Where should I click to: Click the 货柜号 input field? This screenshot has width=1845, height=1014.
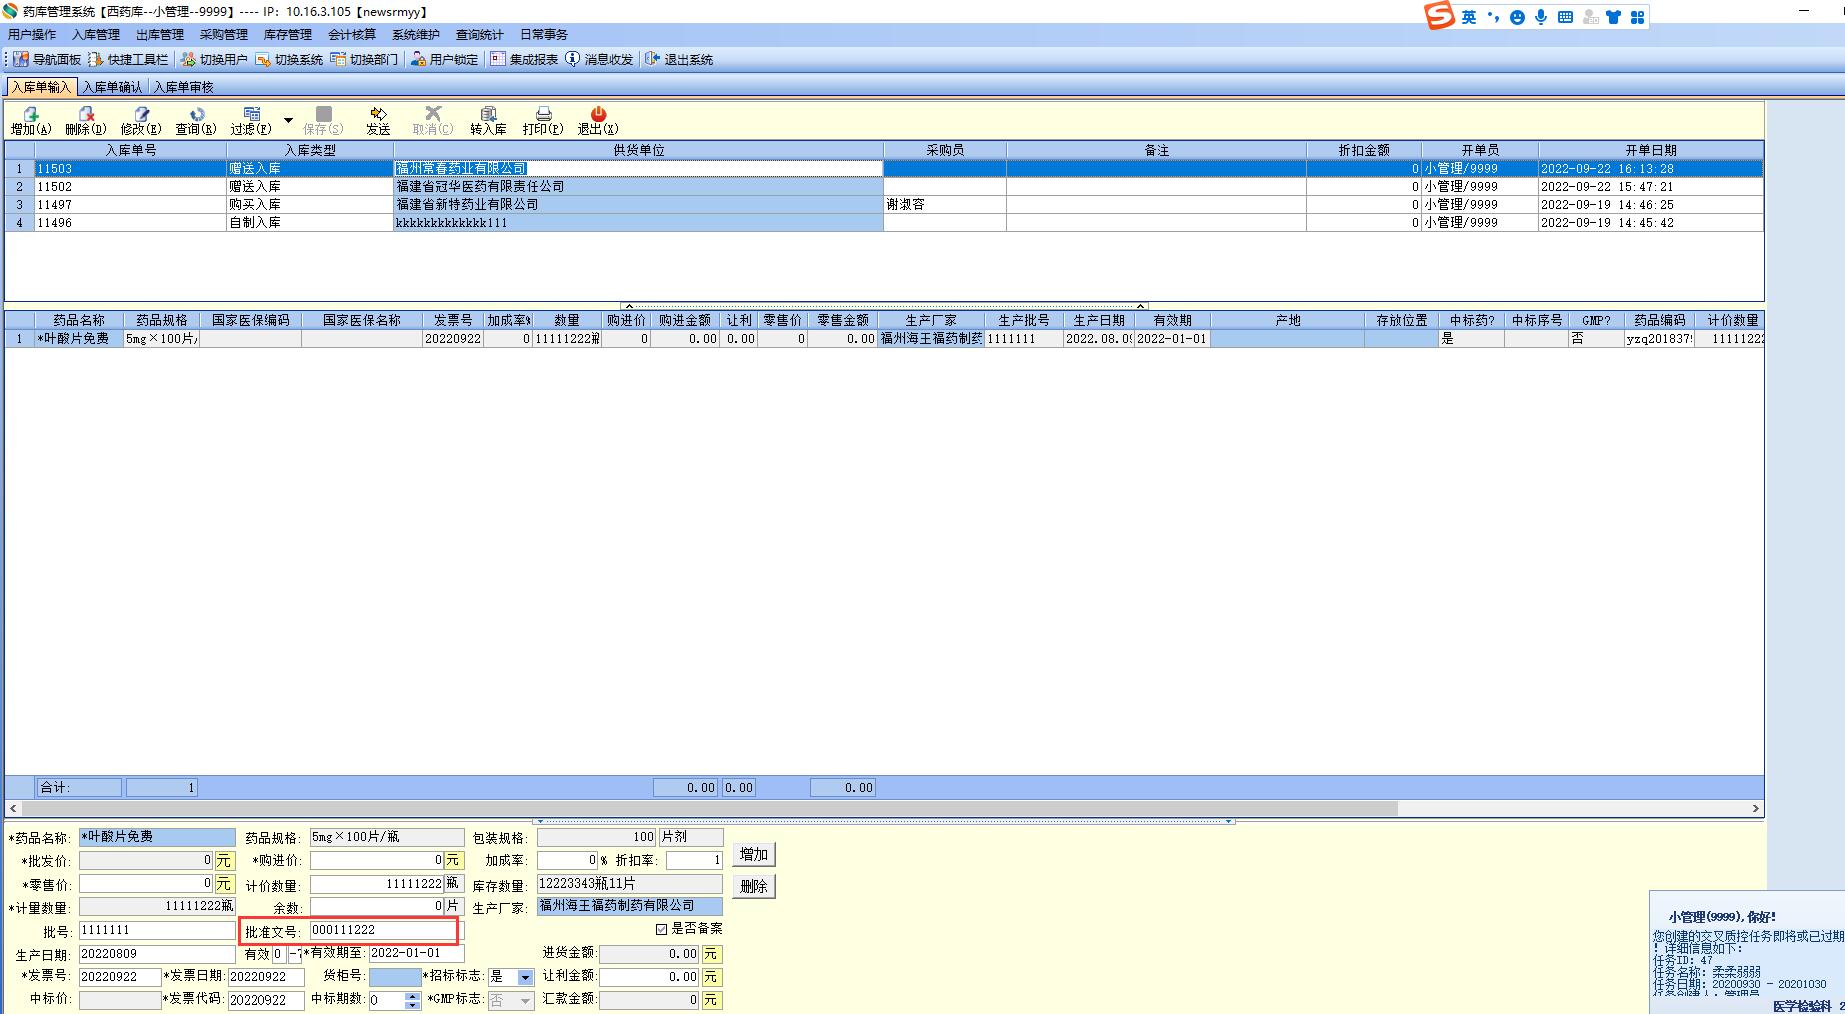coord(395,977)
